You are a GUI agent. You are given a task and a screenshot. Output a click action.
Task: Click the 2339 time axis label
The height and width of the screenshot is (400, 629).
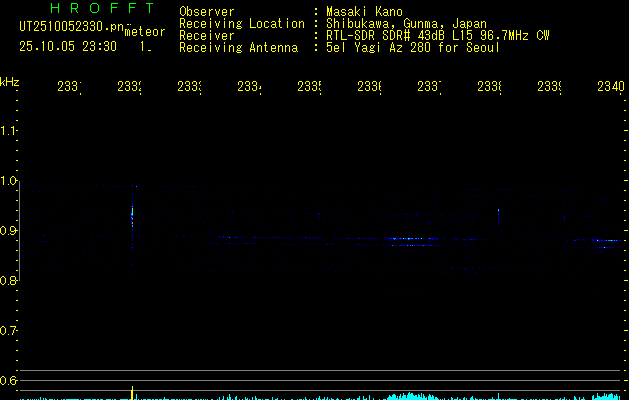pyautogui.click(x=549, y=87)
